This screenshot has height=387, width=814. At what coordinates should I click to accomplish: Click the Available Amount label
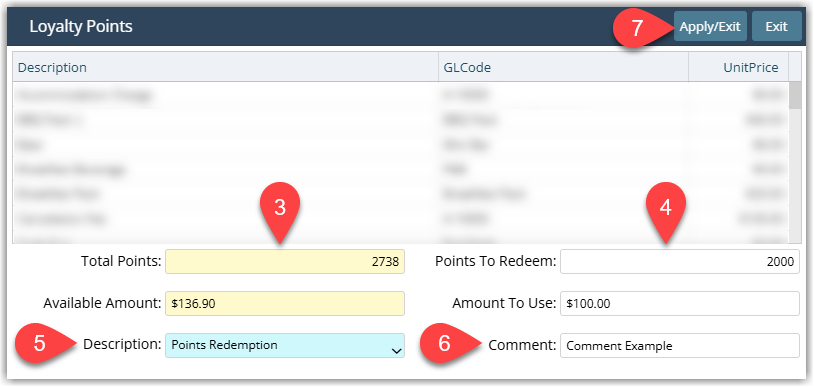coord(102,303)
